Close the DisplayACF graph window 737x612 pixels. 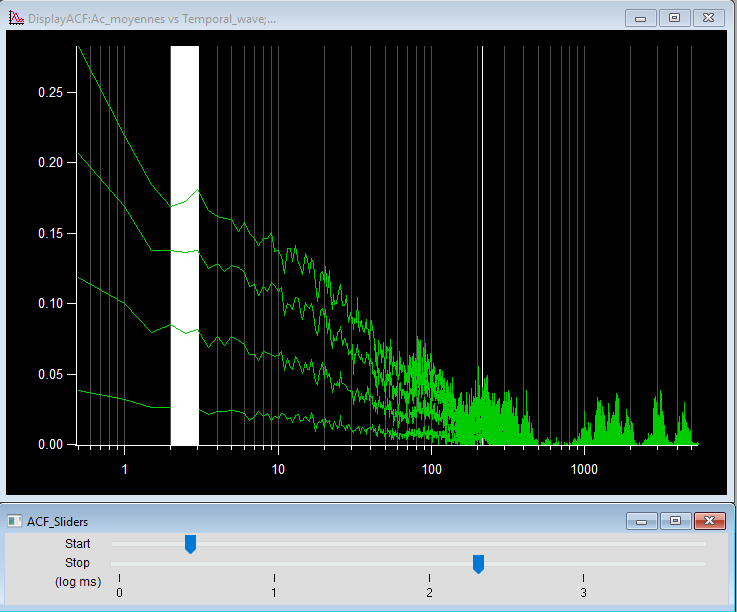tap(708, 18)
